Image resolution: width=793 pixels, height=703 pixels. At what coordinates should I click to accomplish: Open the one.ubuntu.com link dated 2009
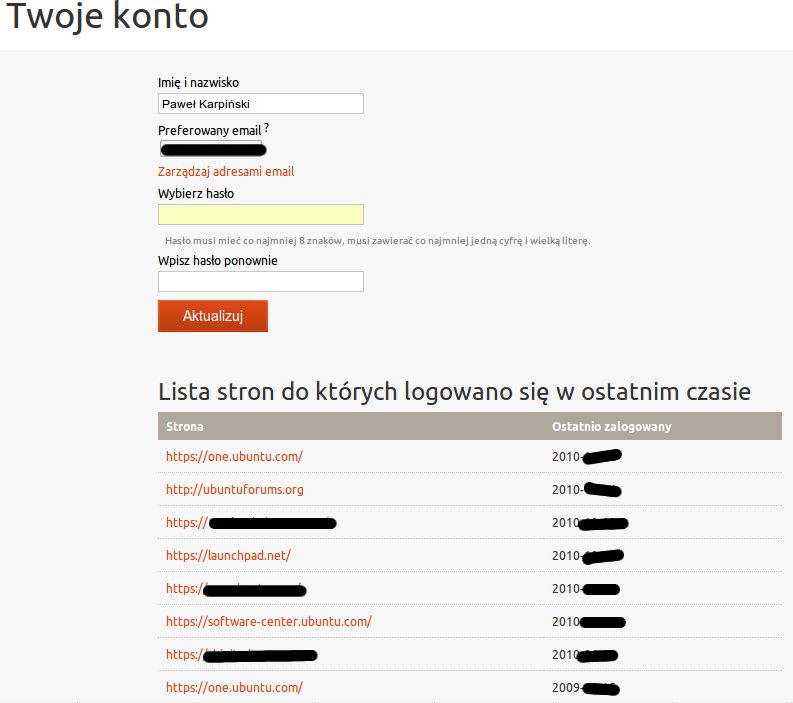(x=234, y=688)
